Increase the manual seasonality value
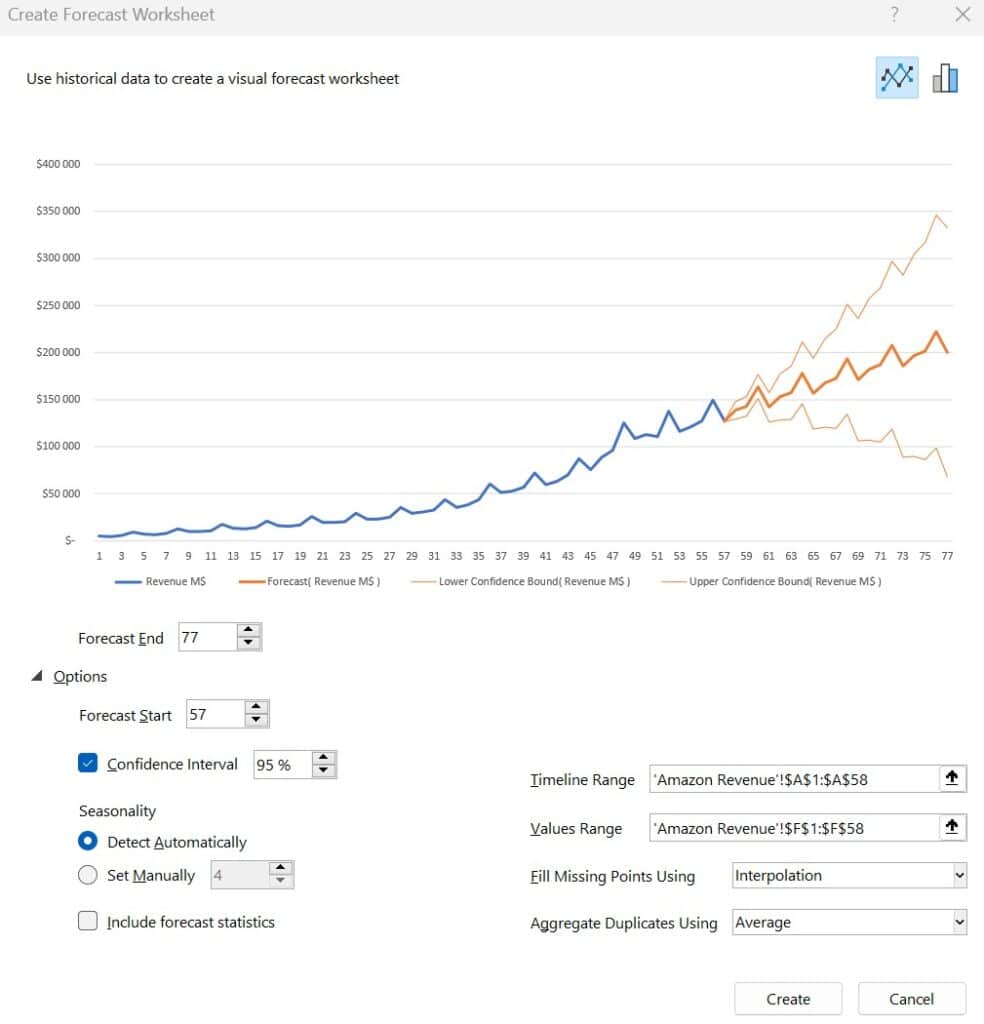This screenshot has width=984, height=1024. 283,868
